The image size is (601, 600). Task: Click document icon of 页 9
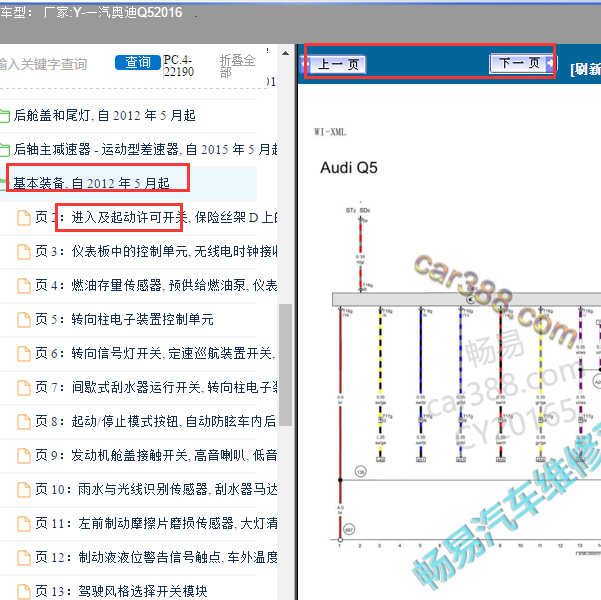pyautogui.click(x=24, y=455)
